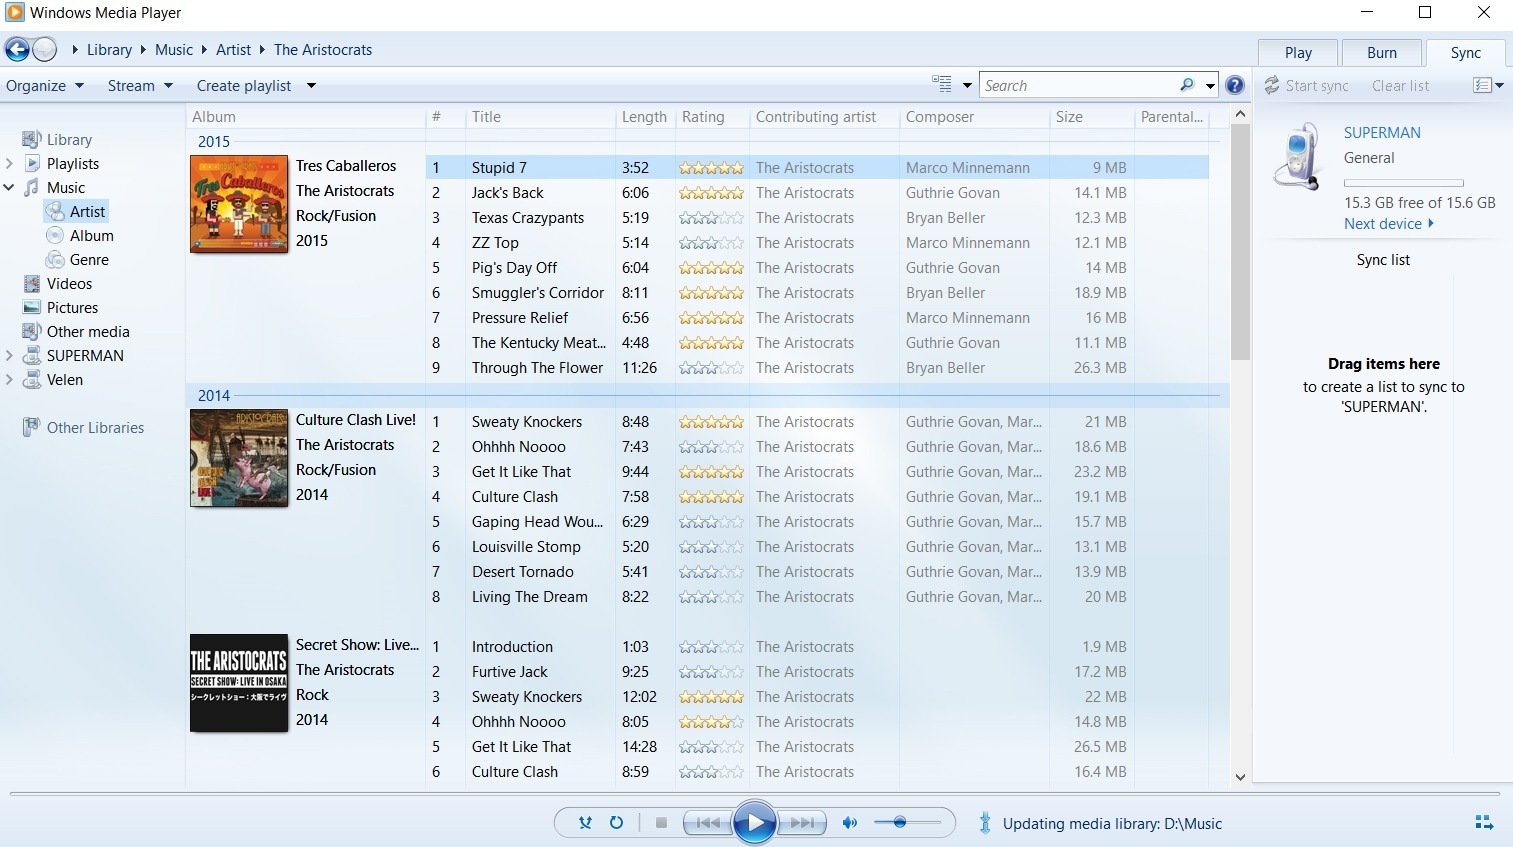Viewport: 1513px width, 847px height.
Task: Click the Clear list button
Action: click(1400, 86)
